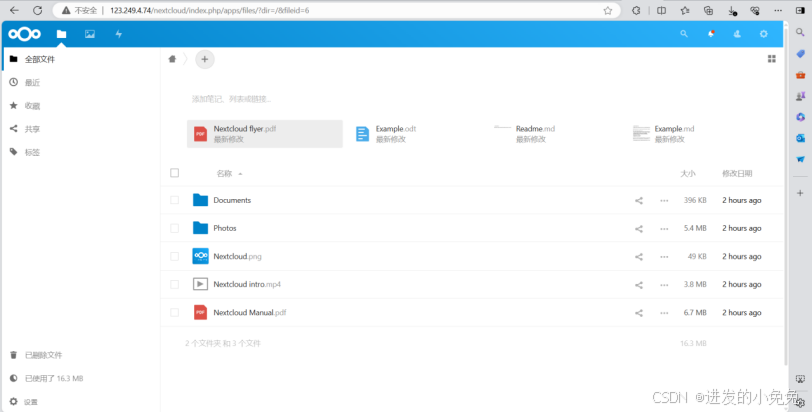812x413 pixels.
Task: Open browser favorites list icon
Action: pyautogui.click(x=685, y=10)
